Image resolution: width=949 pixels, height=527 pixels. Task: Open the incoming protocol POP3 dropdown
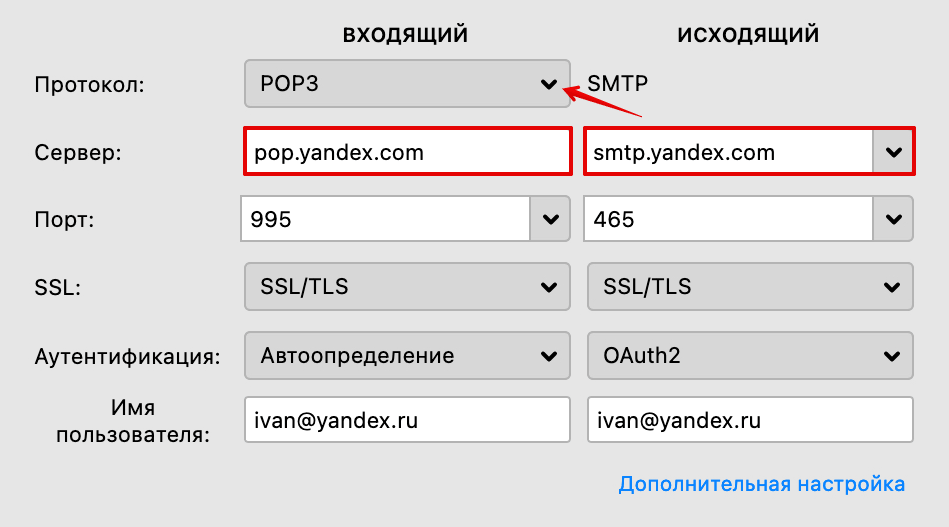click(x=407, y=84)
